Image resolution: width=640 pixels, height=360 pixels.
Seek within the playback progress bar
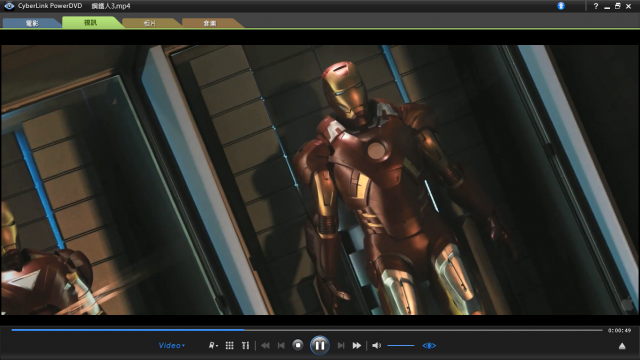(307, 330)
